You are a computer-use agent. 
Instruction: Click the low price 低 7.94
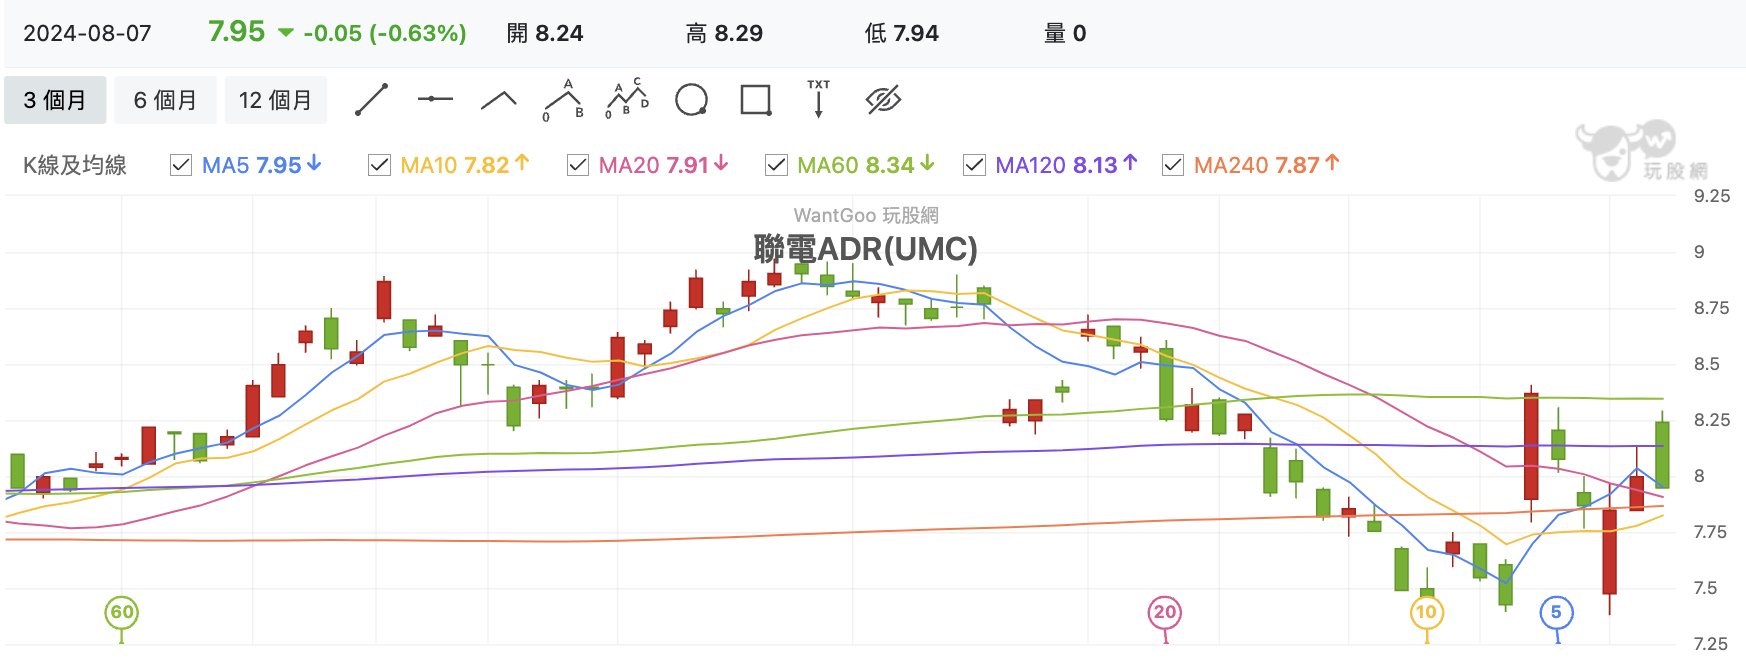pyautogui.click(x=902, y=33)
